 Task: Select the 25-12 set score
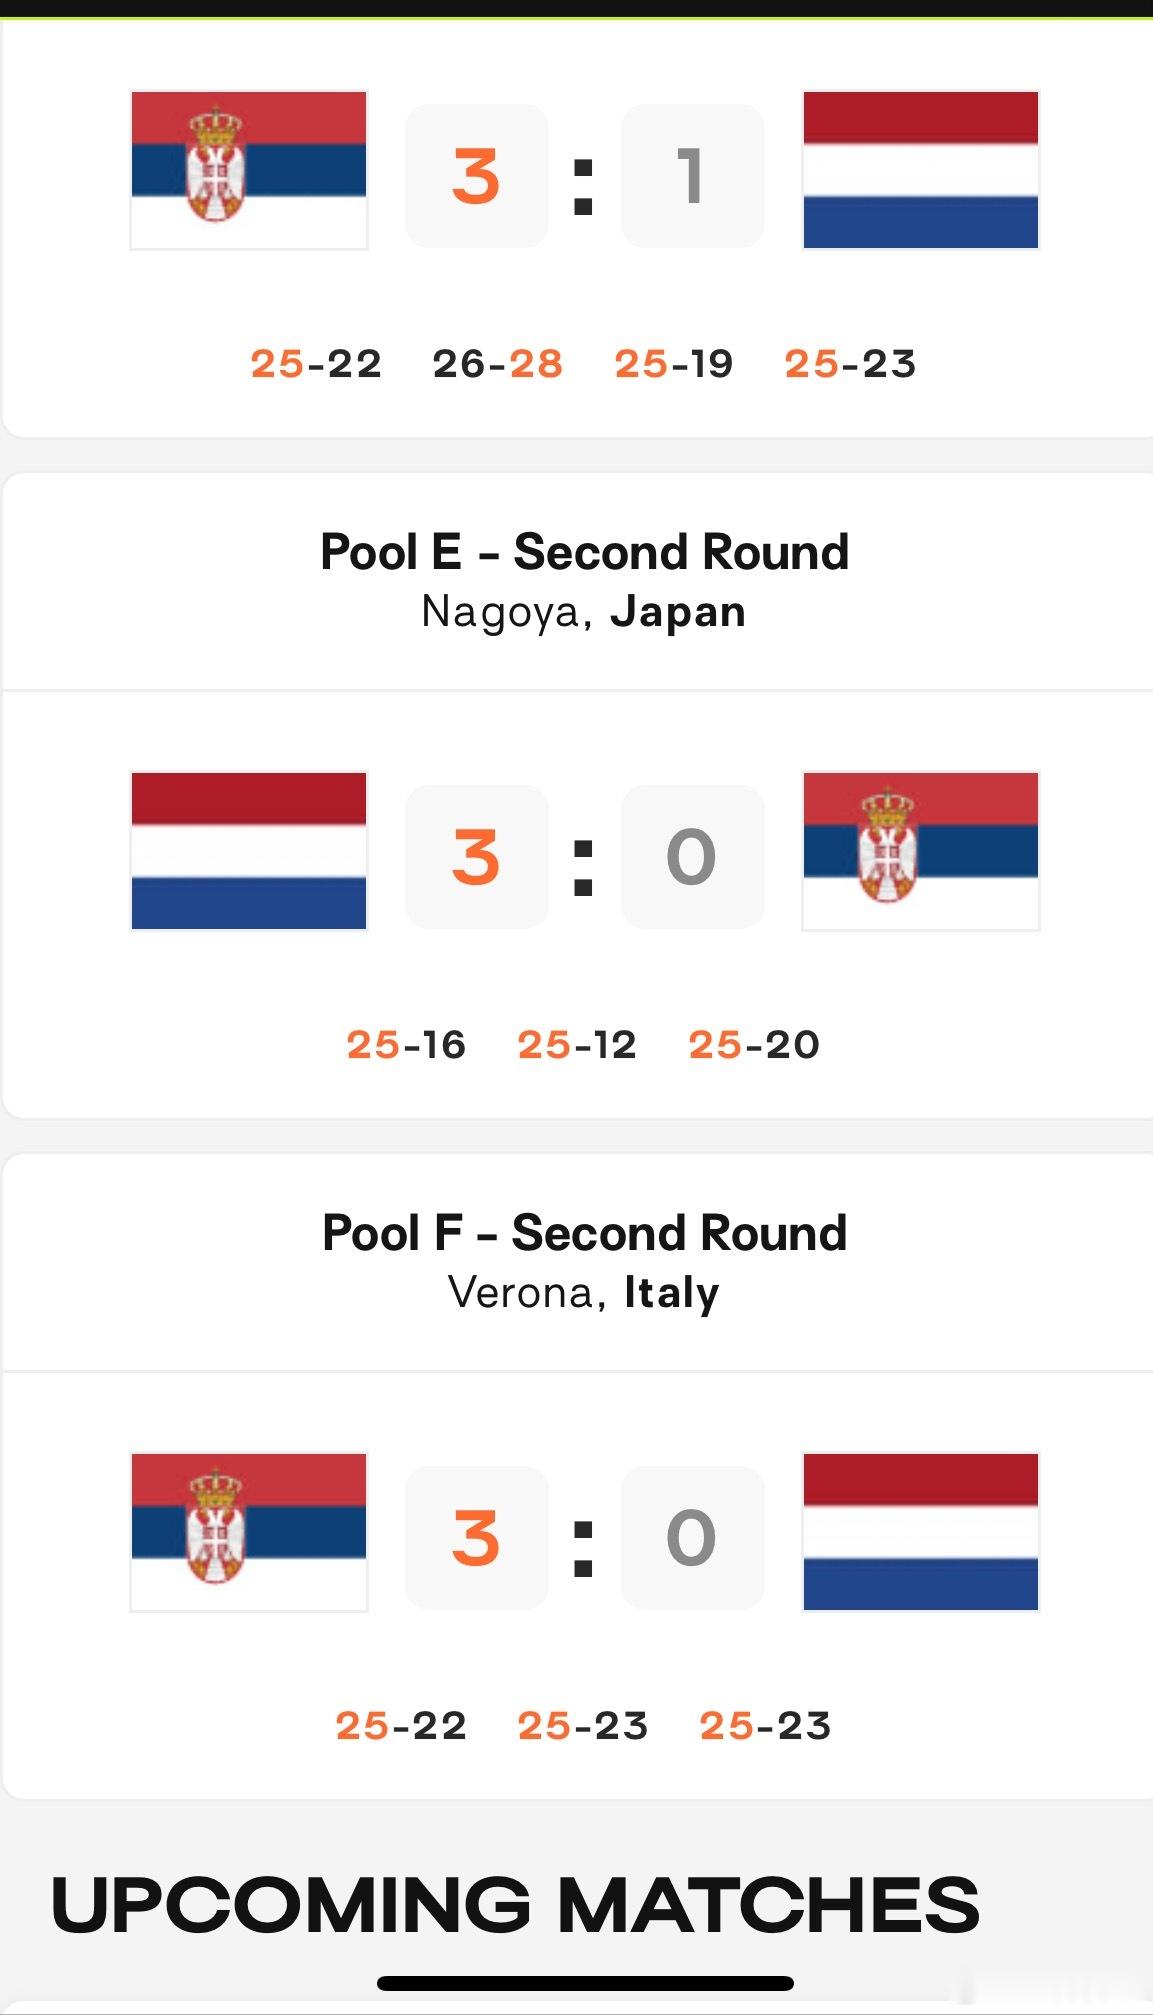coord(577,1045)
